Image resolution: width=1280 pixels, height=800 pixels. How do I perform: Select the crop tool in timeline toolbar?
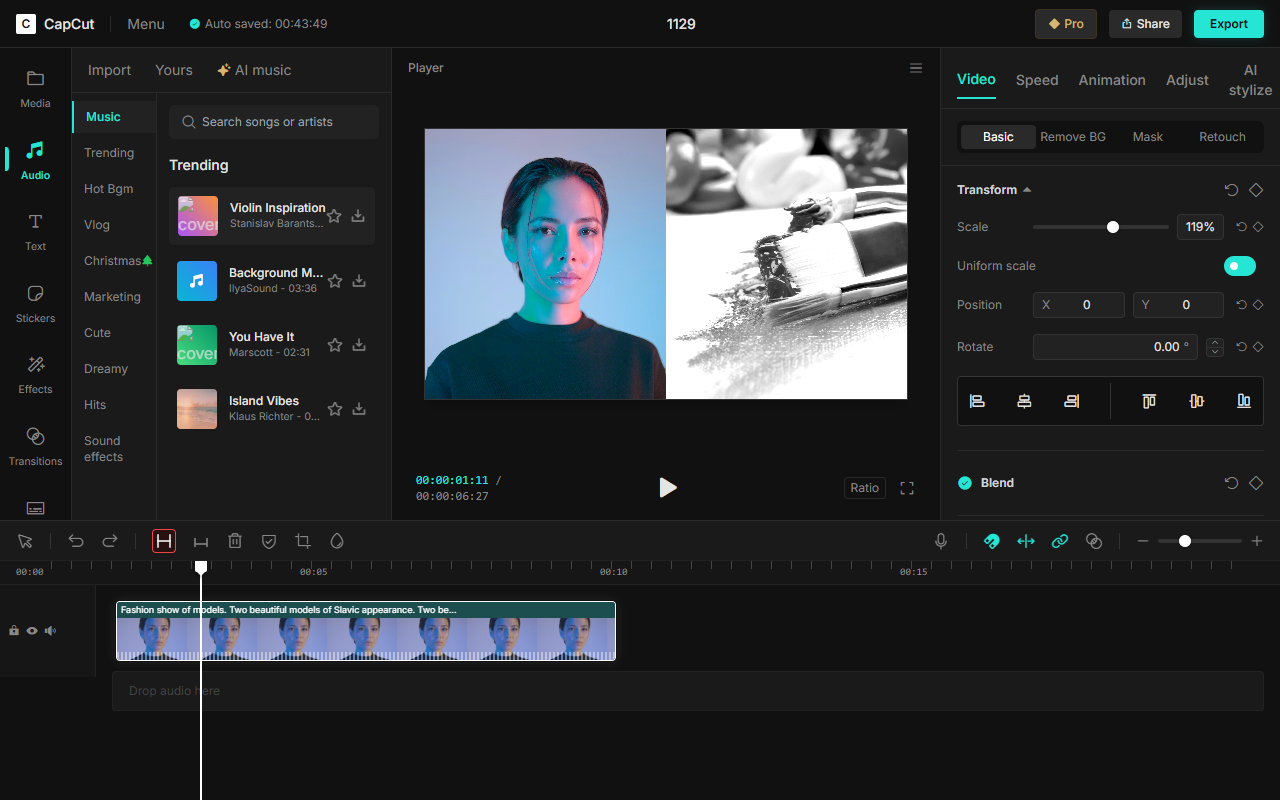tap(303, 541)
